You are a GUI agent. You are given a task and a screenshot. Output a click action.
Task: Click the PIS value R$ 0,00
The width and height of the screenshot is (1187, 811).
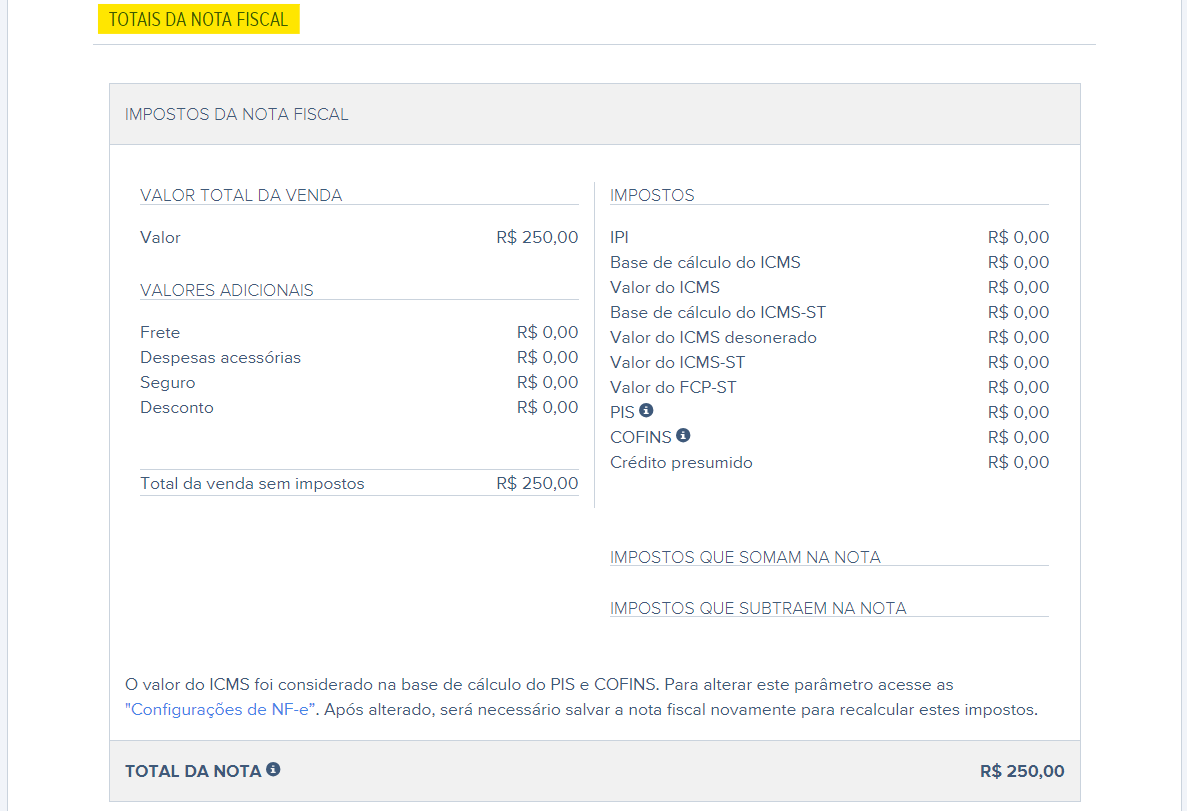click(1018, 413)
